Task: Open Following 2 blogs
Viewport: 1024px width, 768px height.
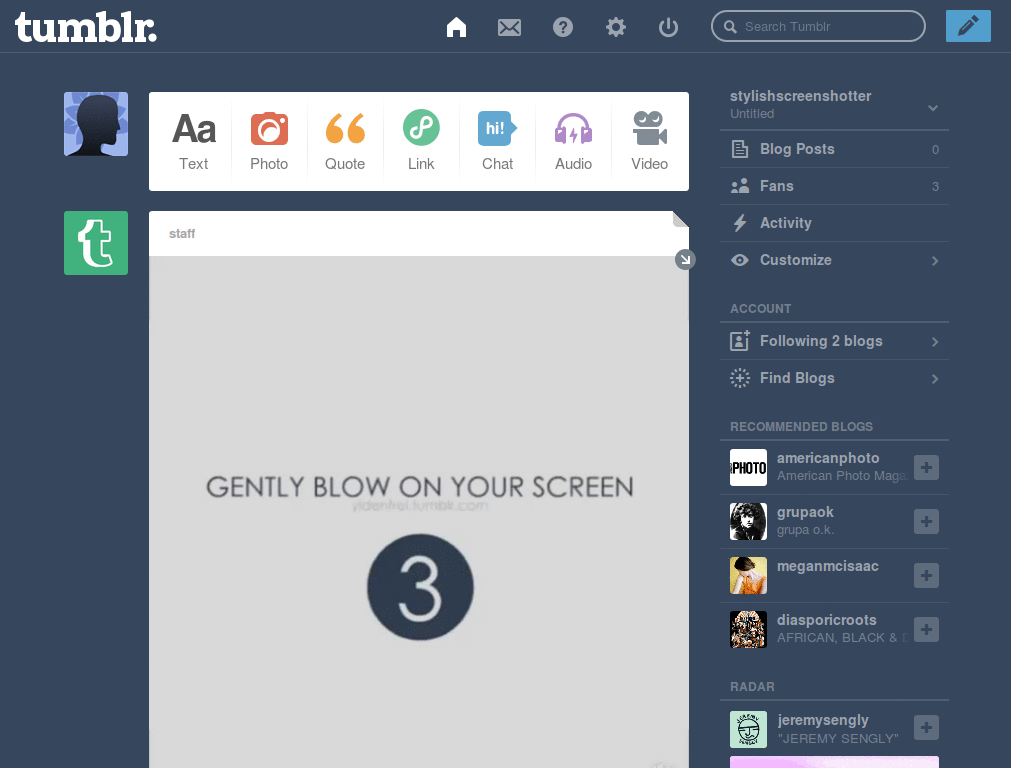Action: (x=834, y=341)
